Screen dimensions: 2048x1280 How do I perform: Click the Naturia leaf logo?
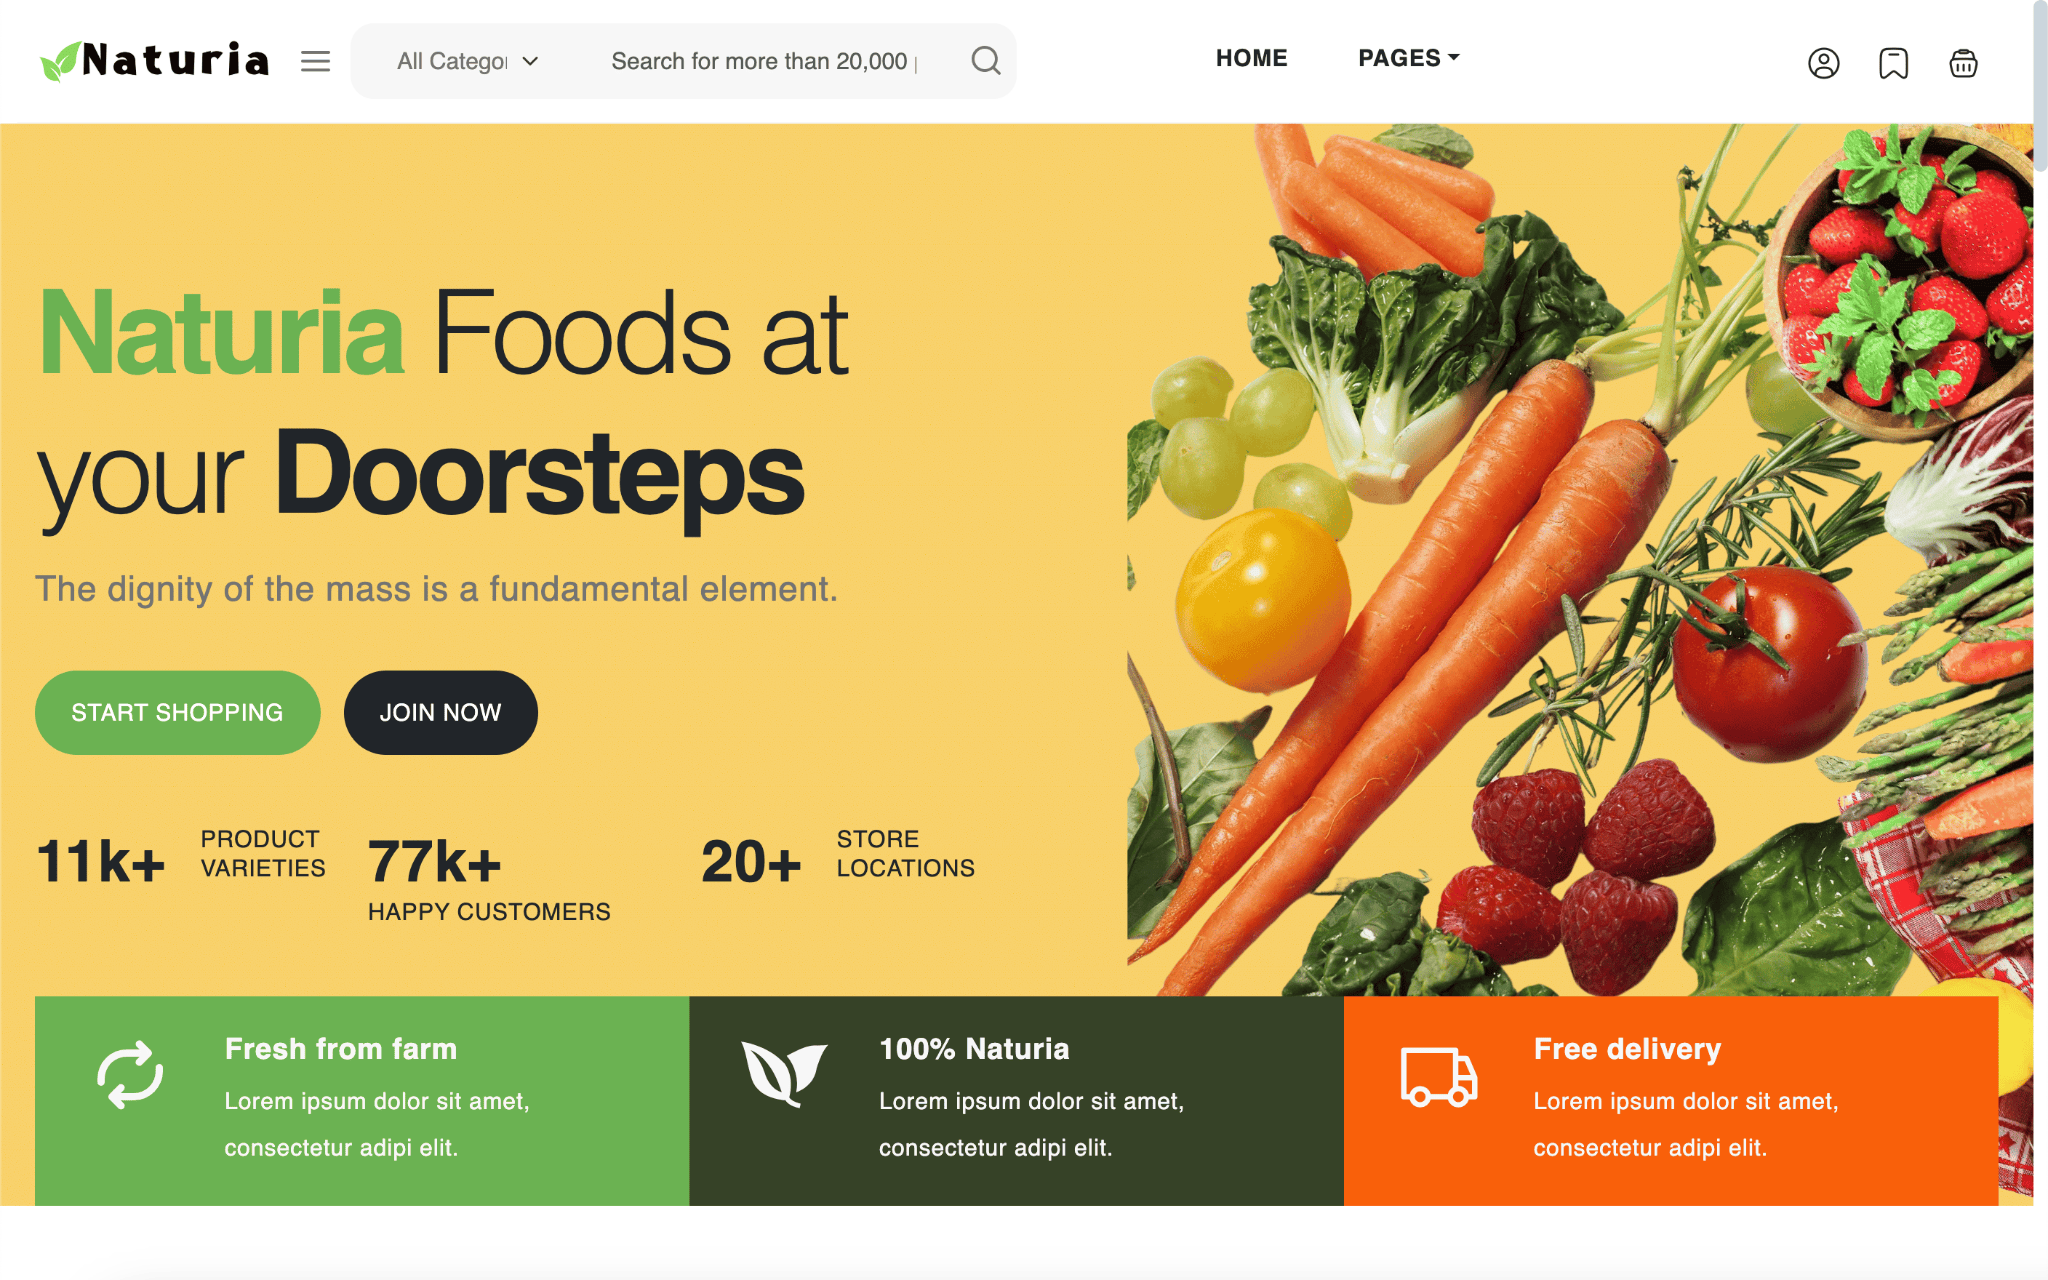pos(155,60)
